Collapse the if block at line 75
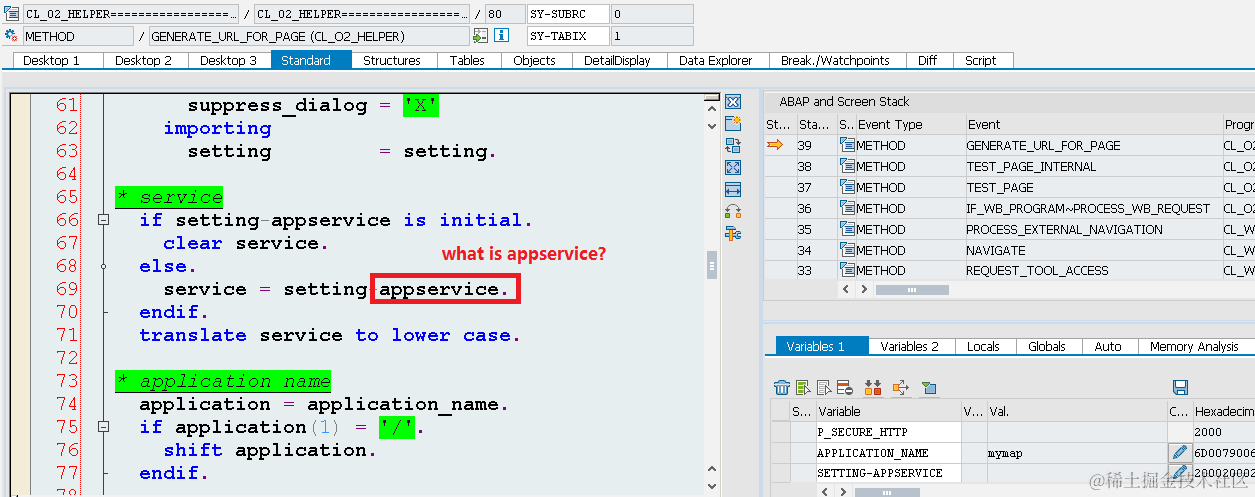This screenshot has width=1255, height=497. tap(103, 427)
